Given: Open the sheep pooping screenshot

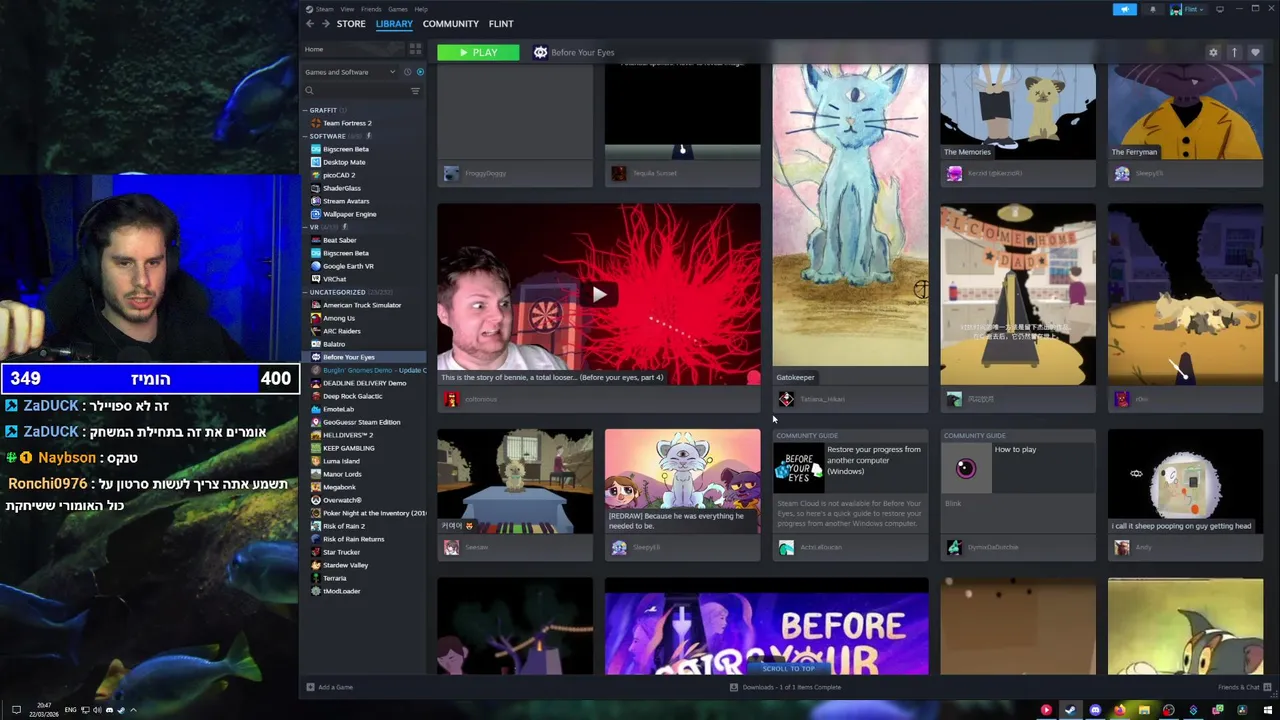Looking at the screenshot, I should tap(1185, 482).
